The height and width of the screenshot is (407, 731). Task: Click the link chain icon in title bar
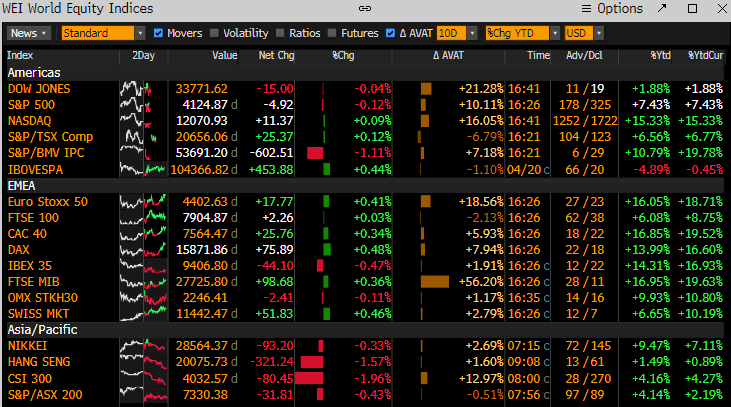tap(365, 8)
